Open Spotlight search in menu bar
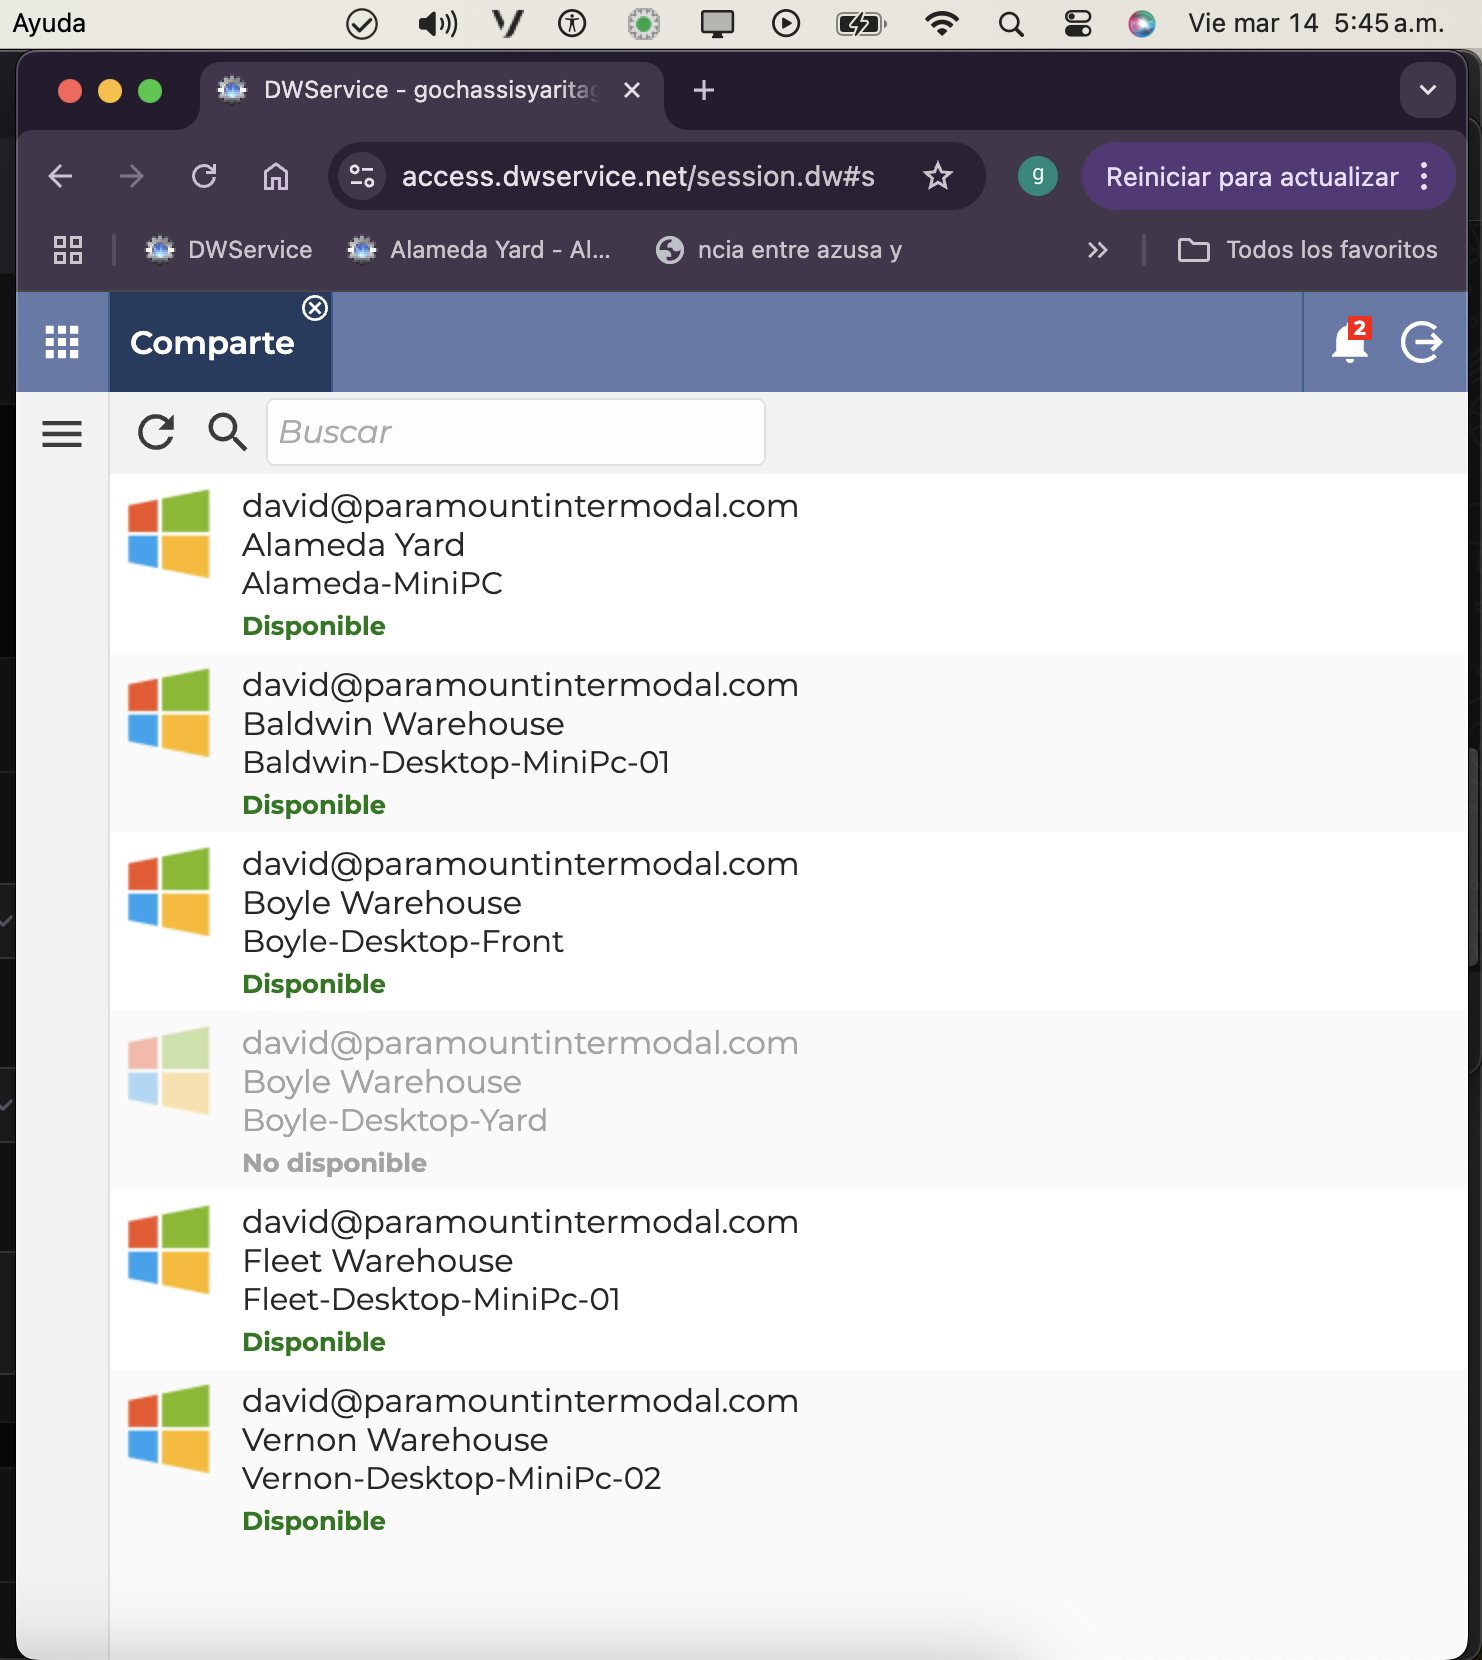This screenshot has height=1660, width=1482. (1011, 23)
